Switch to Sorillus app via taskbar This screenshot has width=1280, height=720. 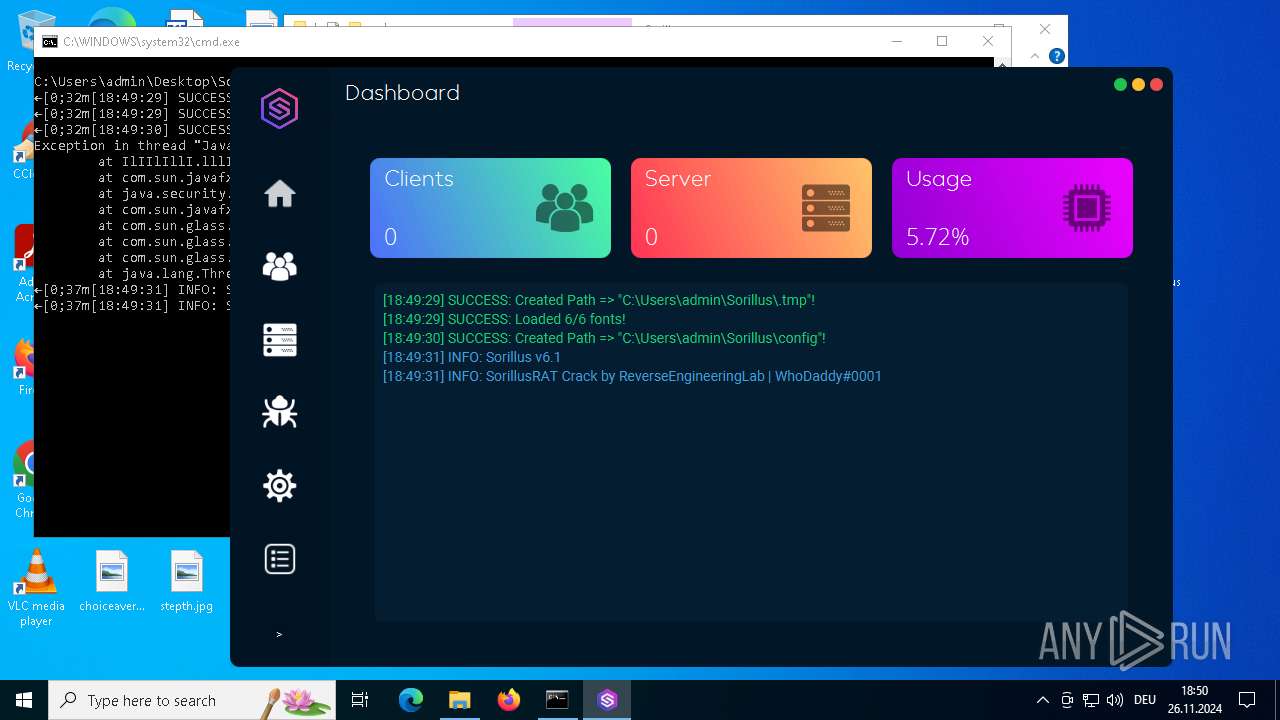click(607, 700)
